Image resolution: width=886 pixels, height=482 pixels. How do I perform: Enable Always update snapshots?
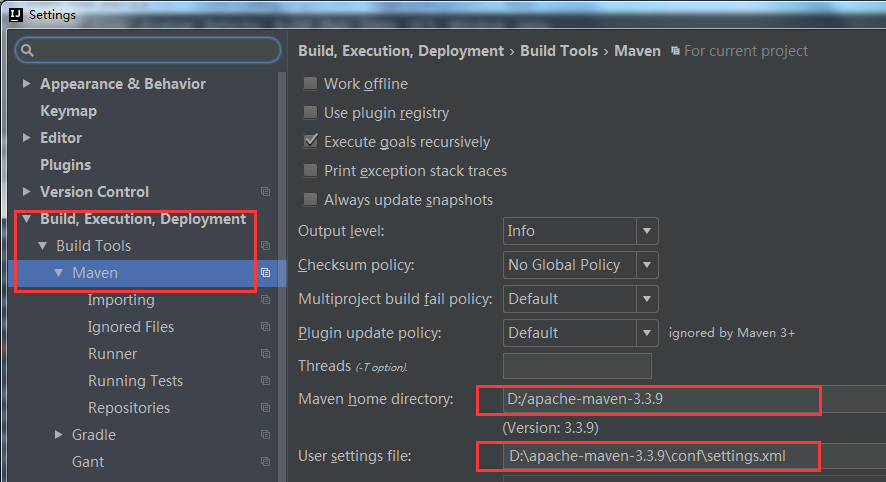pyautogui.click(x=310, y=200)
